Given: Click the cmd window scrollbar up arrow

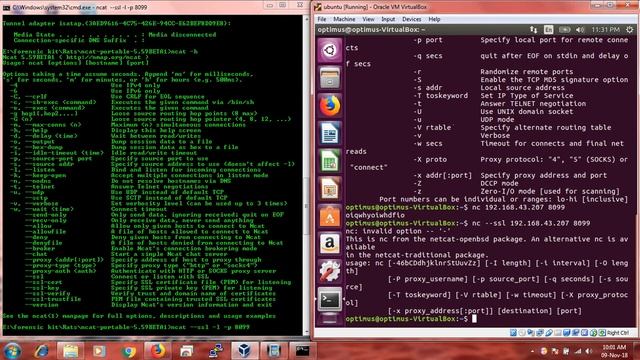Looking at the screenshot, I should click(307, 19).
